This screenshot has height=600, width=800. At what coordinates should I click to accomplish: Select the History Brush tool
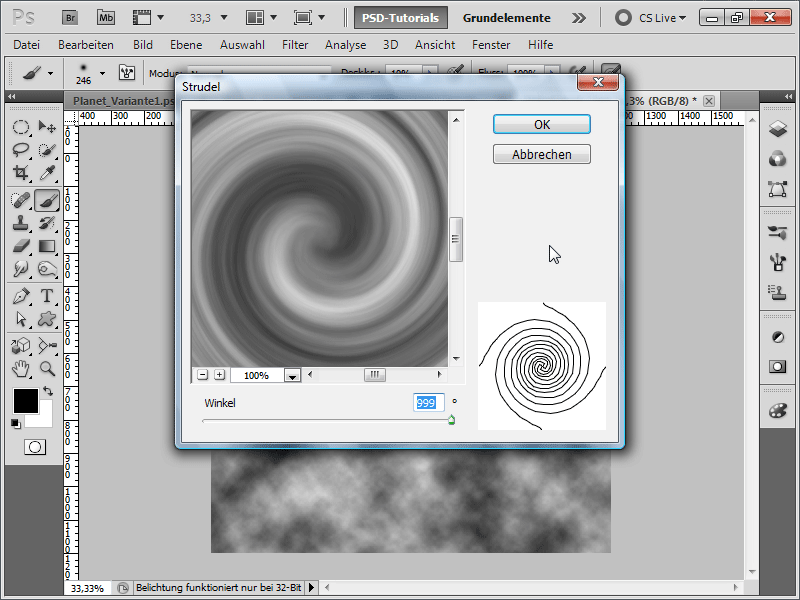click(47, 223)
